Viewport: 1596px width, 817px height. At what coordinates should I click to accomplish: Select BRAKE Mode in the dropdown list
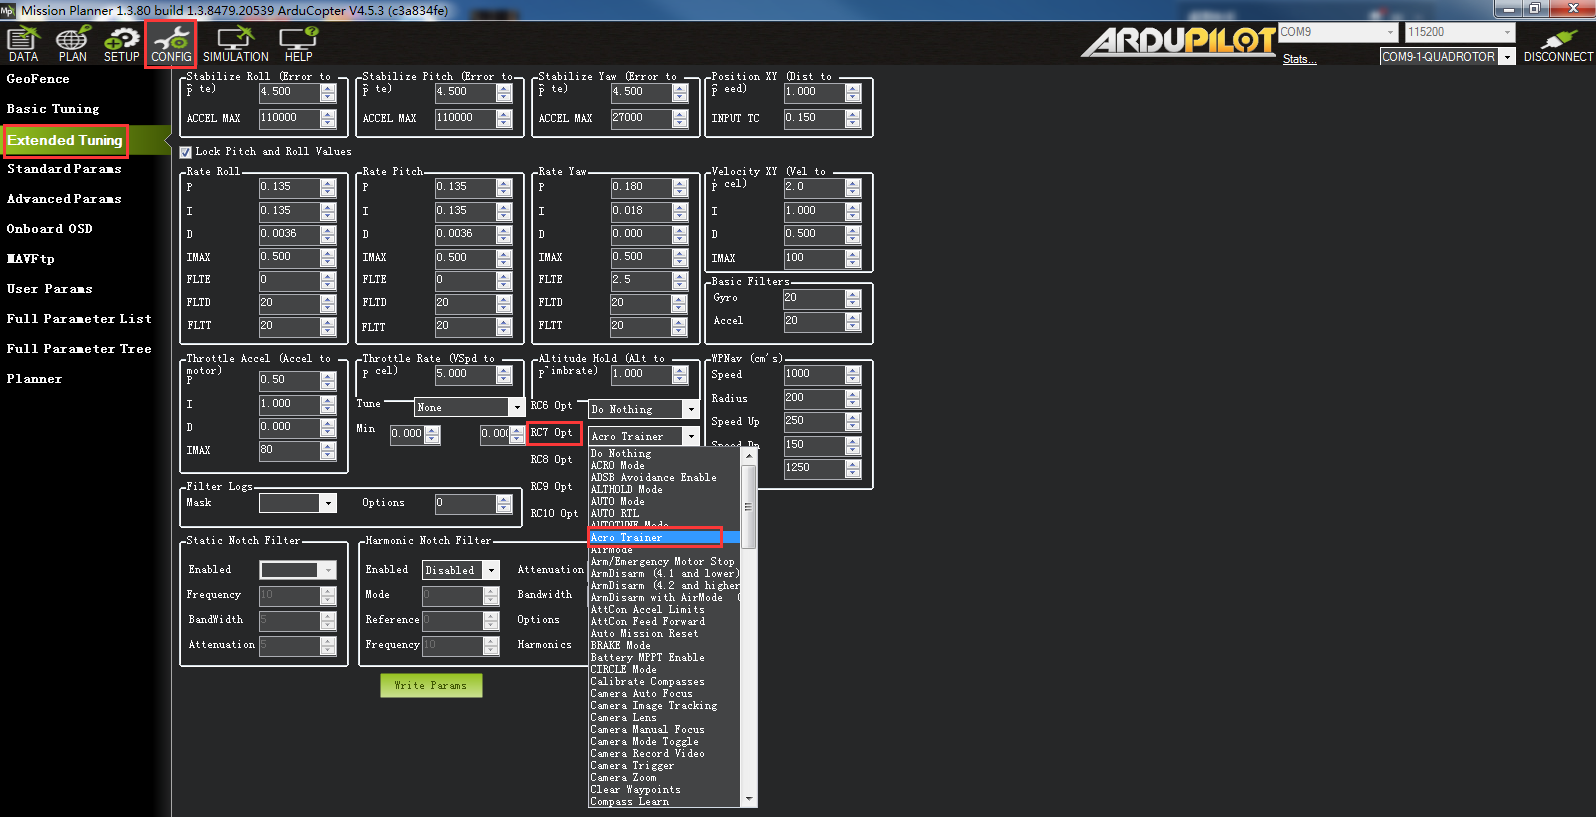click(x=620, y=646)
